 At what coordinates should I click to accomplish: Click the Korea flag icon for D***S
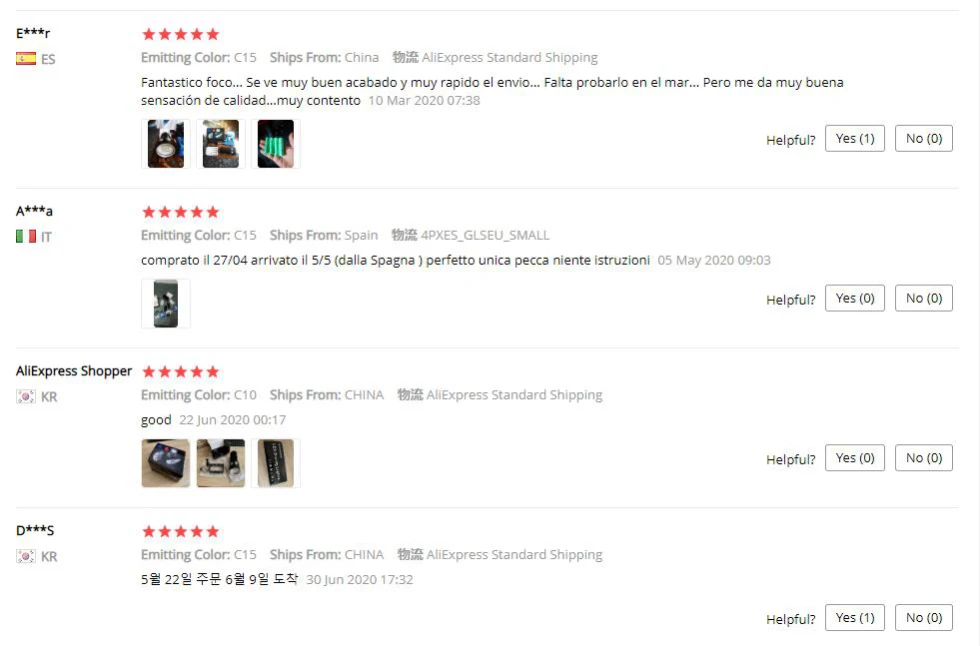[x=26, y=556]
